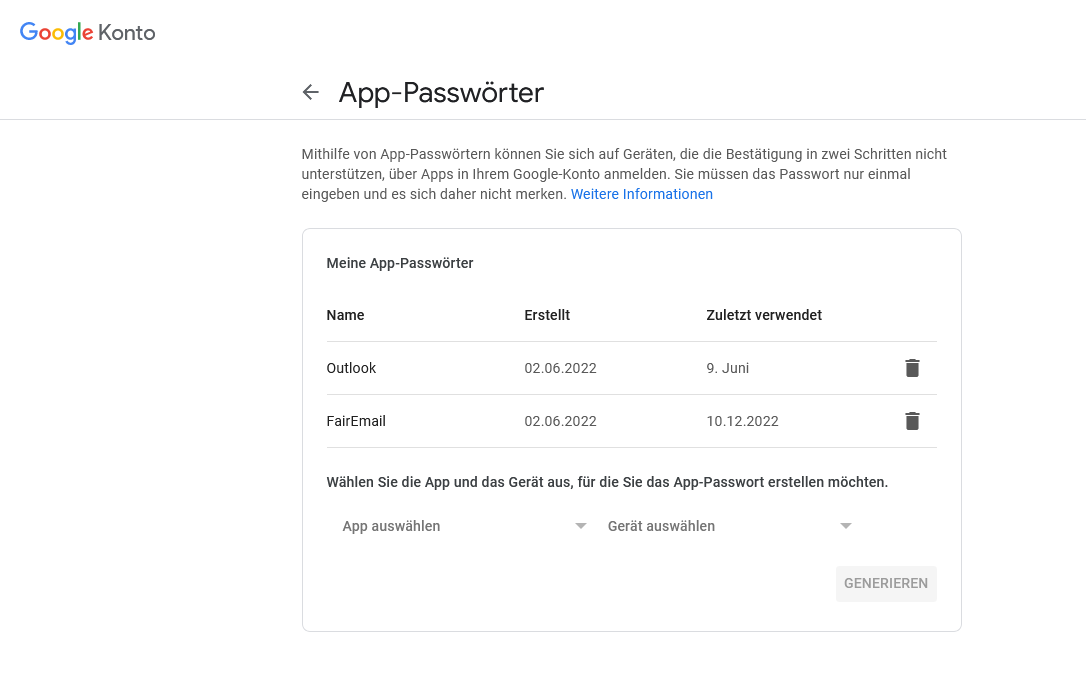Click the 'Erstellt' column header

coord(547,315)
